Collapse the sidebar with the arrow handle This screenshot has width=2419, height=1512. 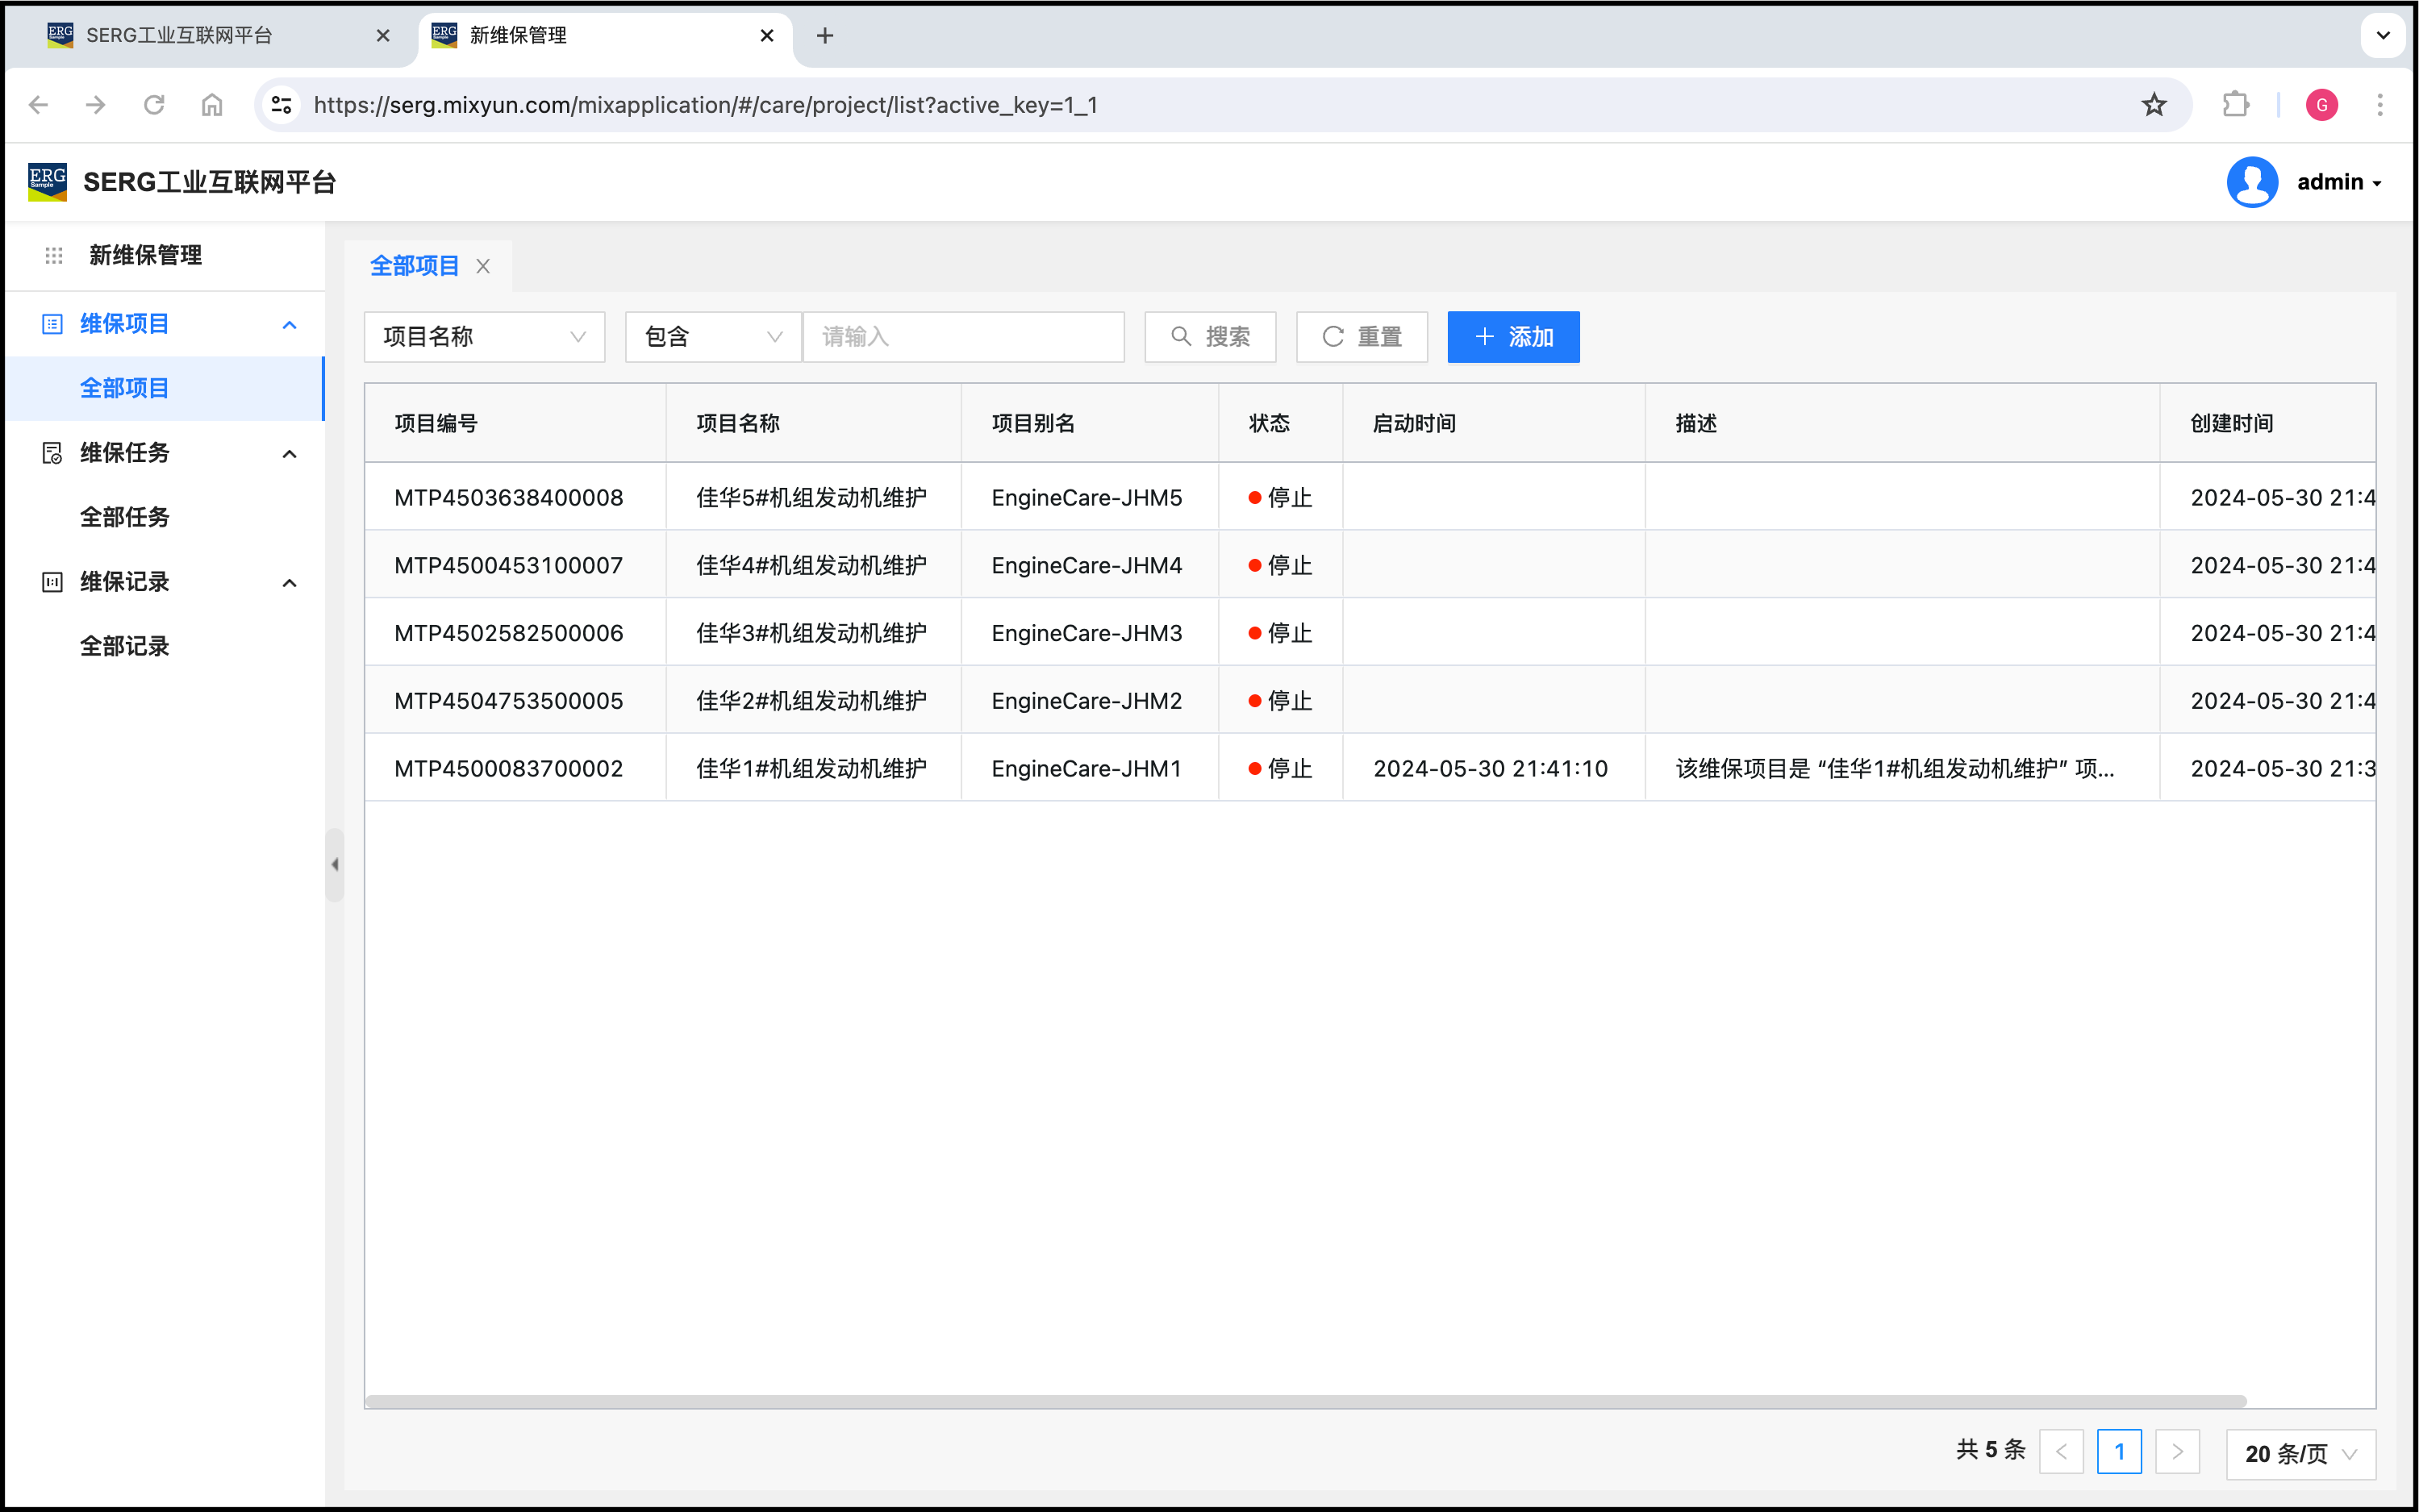(x=335, y=864)
